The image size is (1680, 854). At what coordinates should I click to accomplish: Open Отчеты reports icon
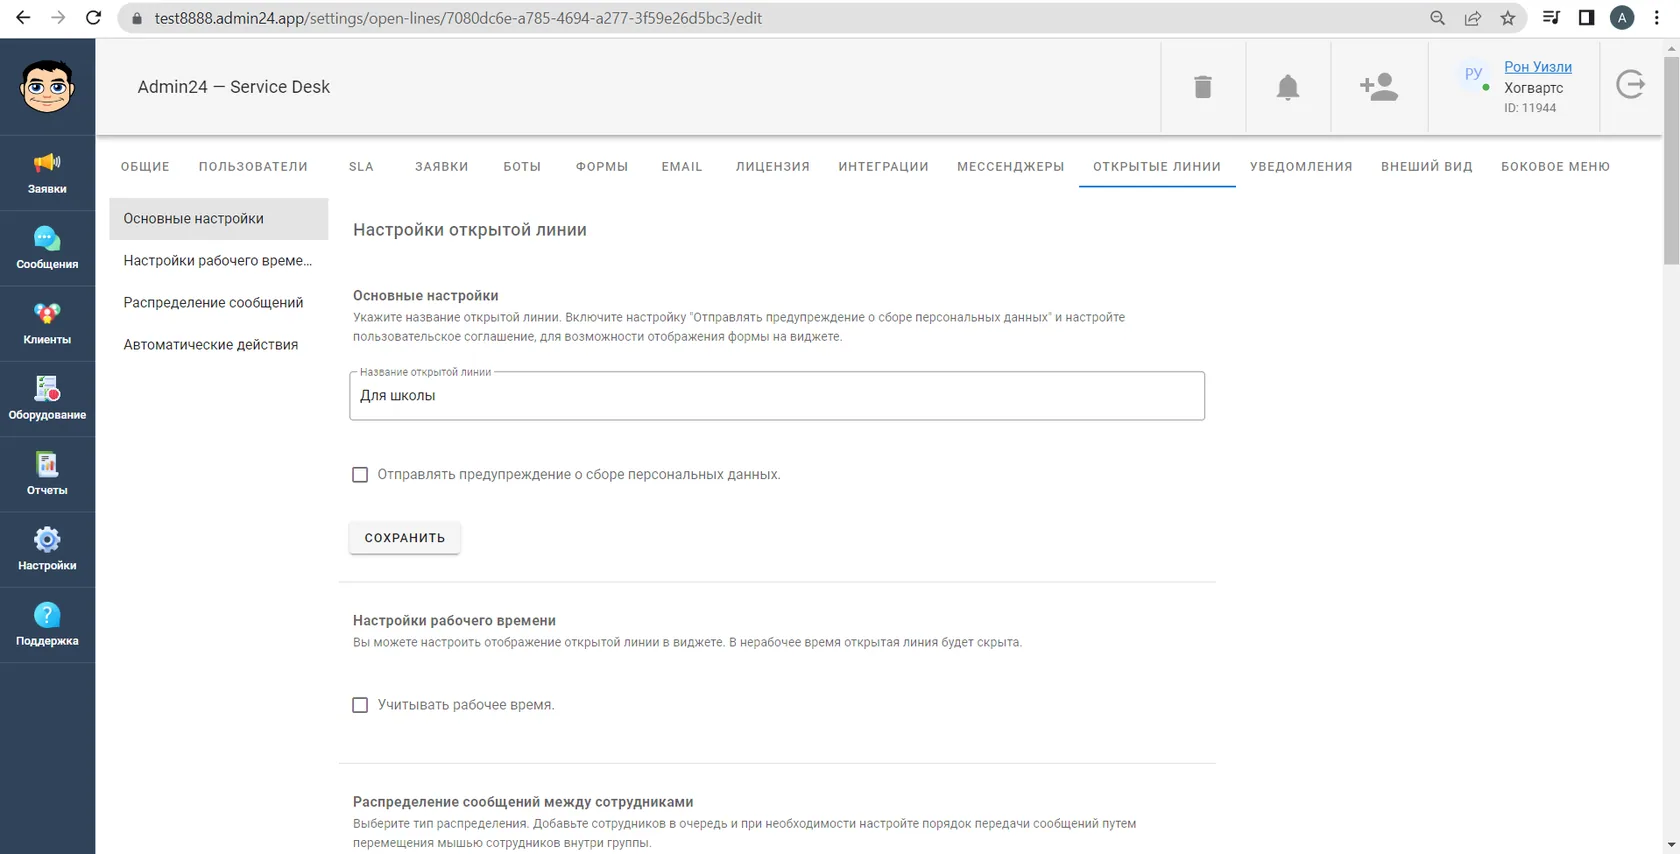[47, 474]
